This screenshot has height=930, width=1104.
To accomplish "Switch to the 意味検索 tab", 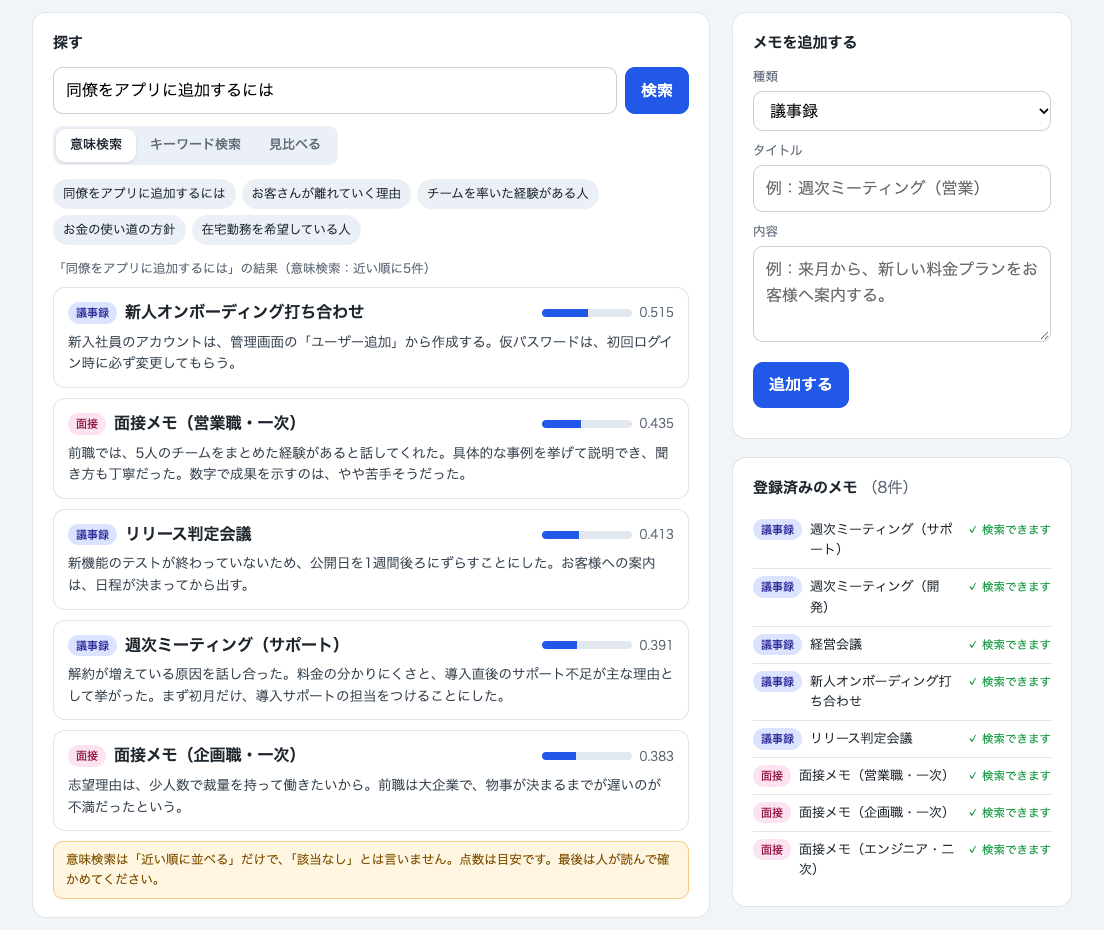I will pyautogui.click(x=96, y=144).
